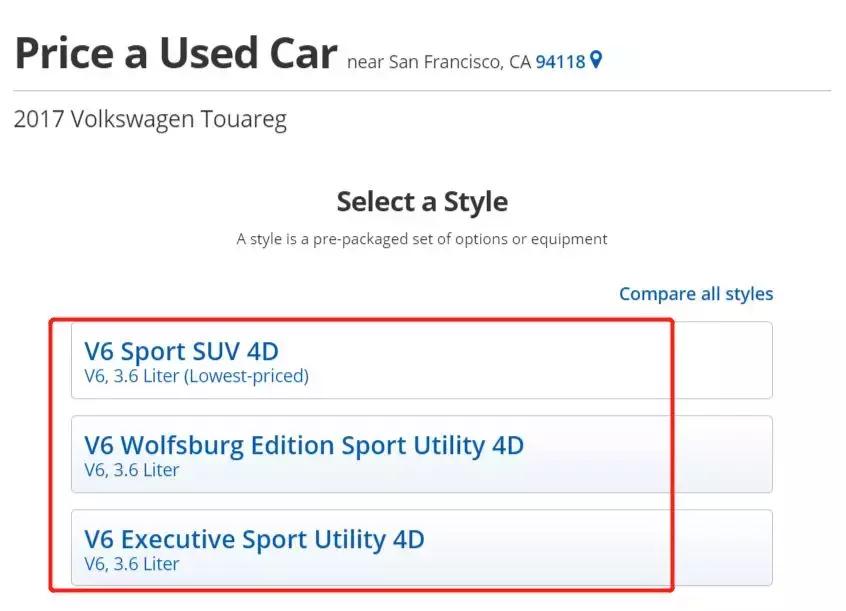Click blank right area of Wolfsburg Edition card
The width and height of the screenshot is (846, 611).
coord(720,454)
